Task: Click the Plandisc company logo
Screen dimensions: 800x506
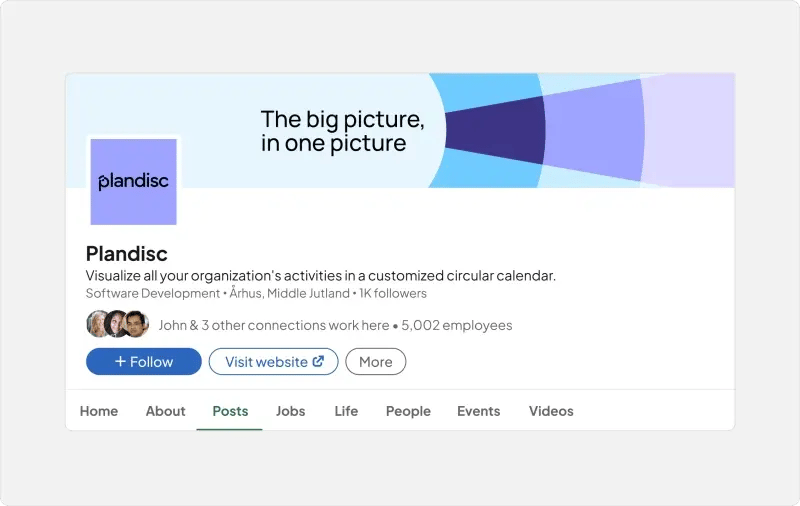Action: click(133, 181)
